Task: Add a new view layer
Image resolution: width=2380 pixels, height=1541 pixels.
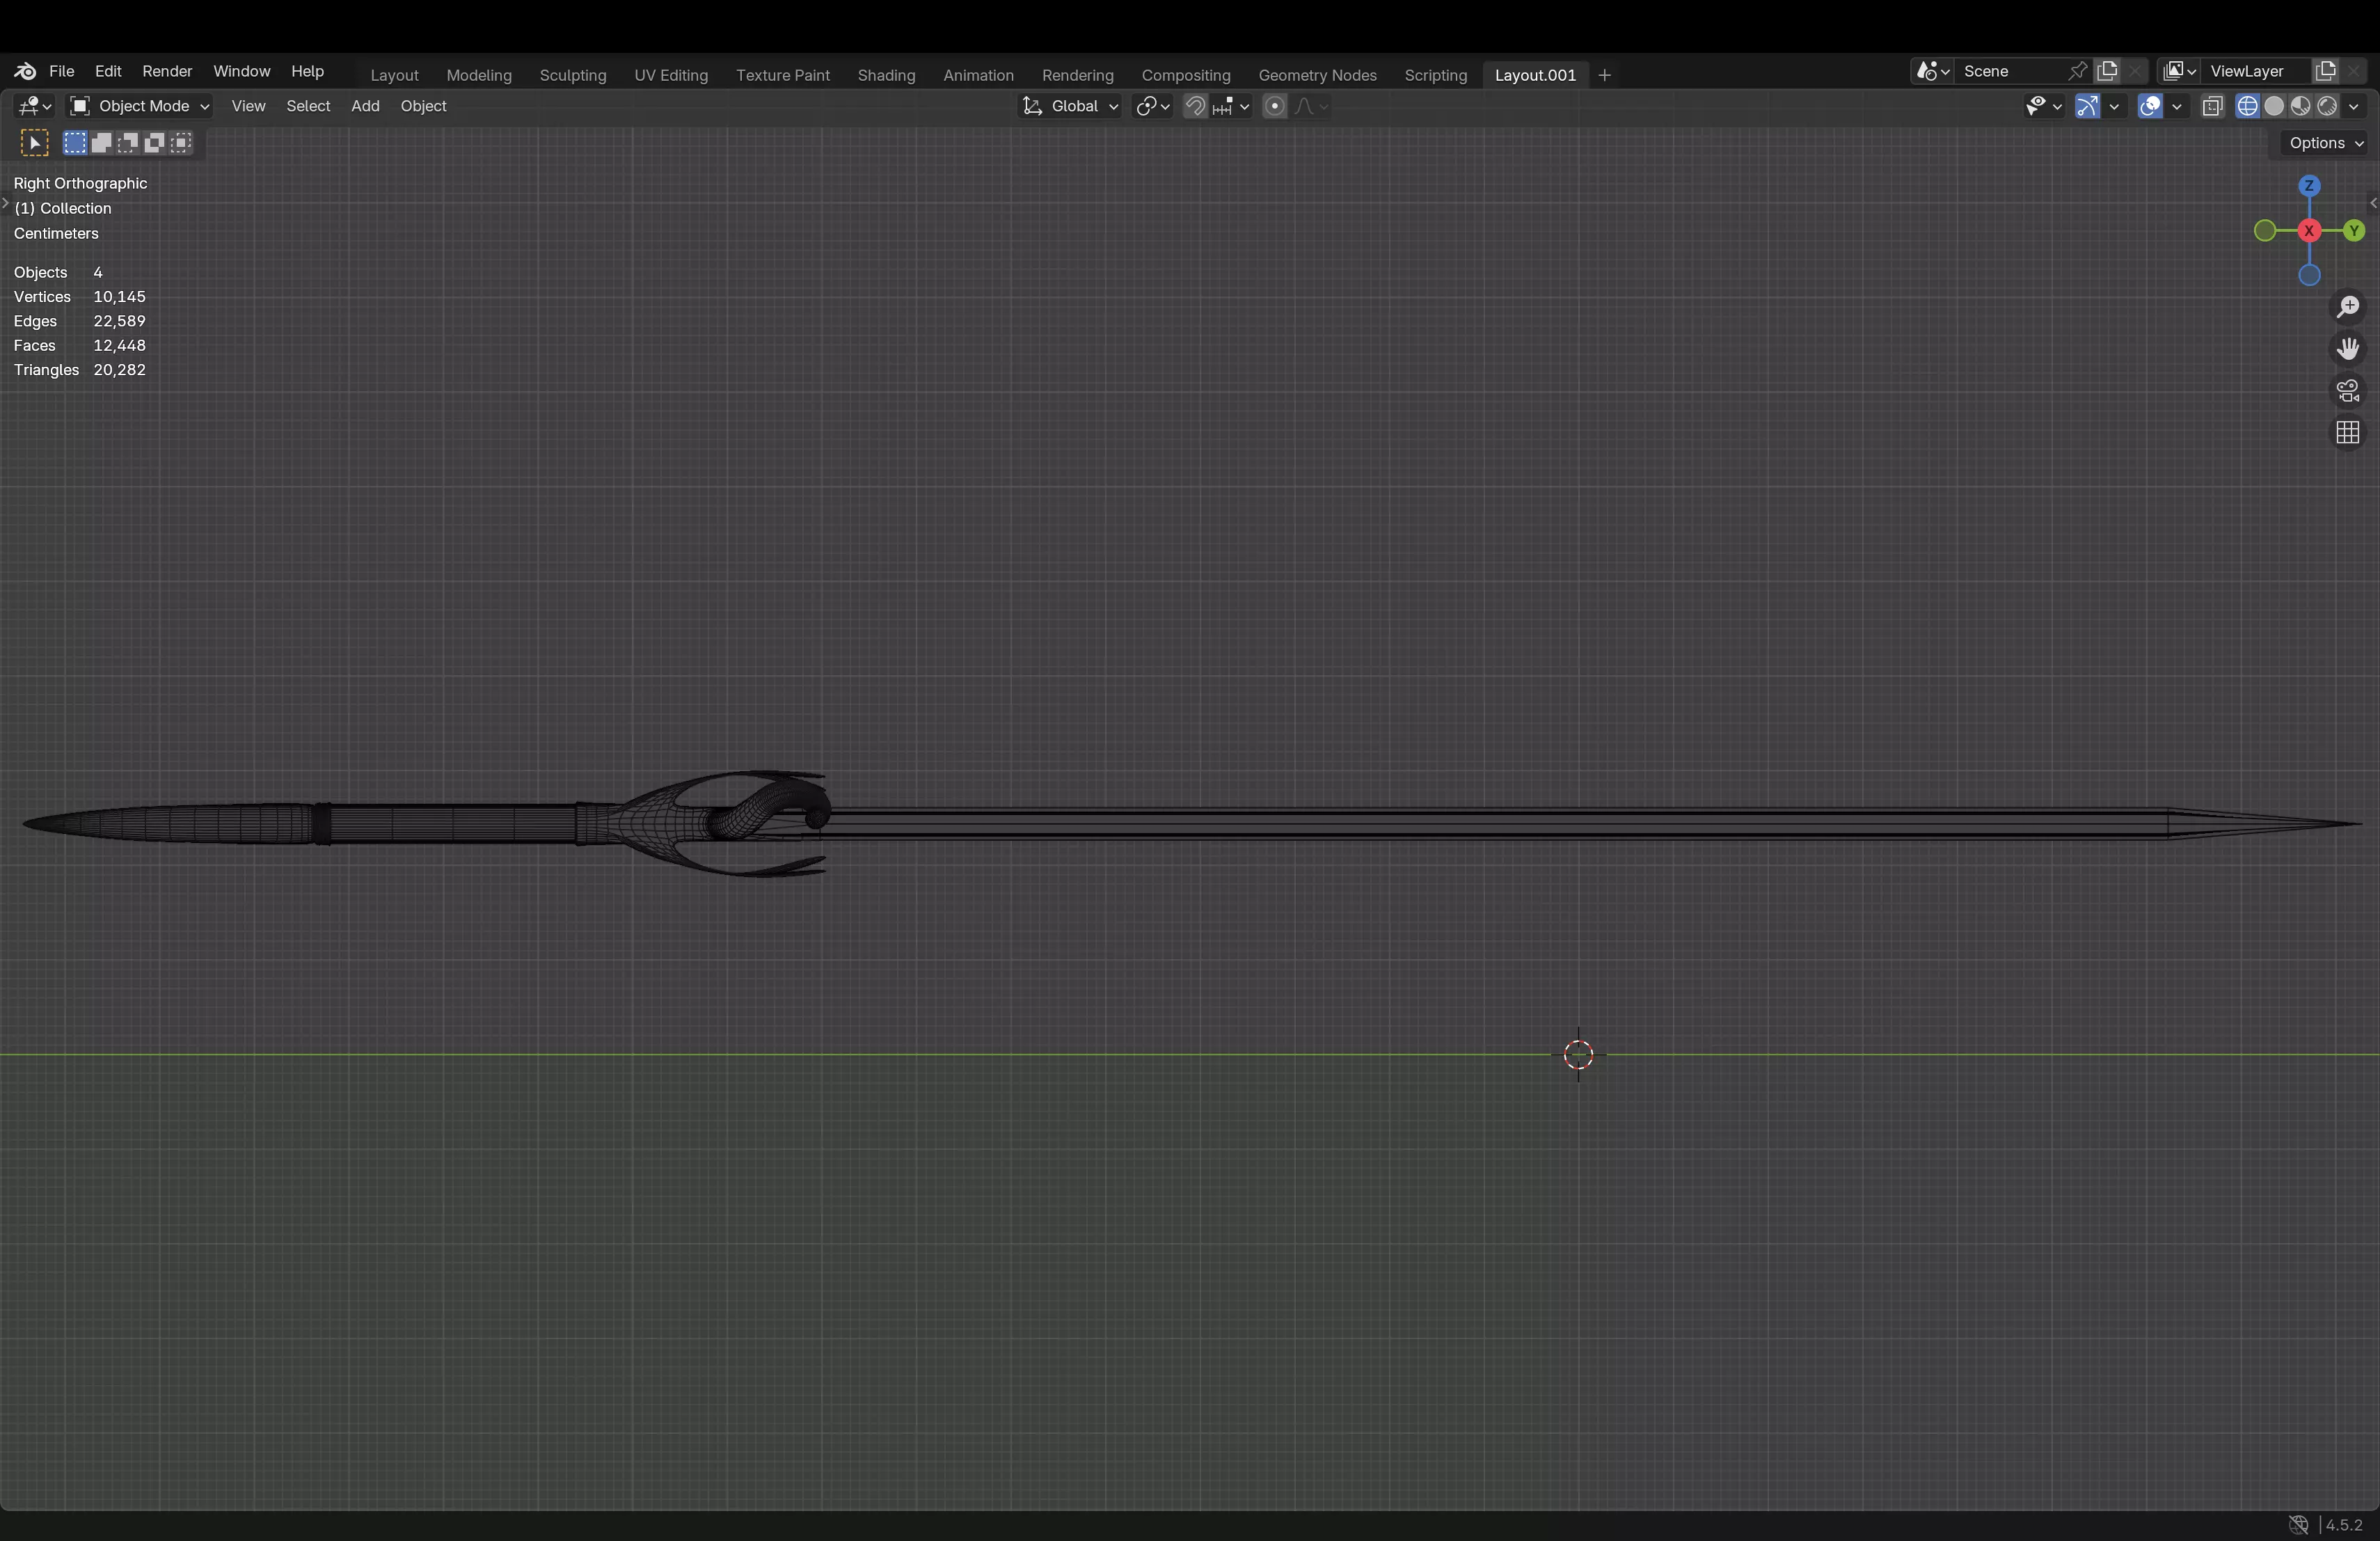Action: [2325, 71]
